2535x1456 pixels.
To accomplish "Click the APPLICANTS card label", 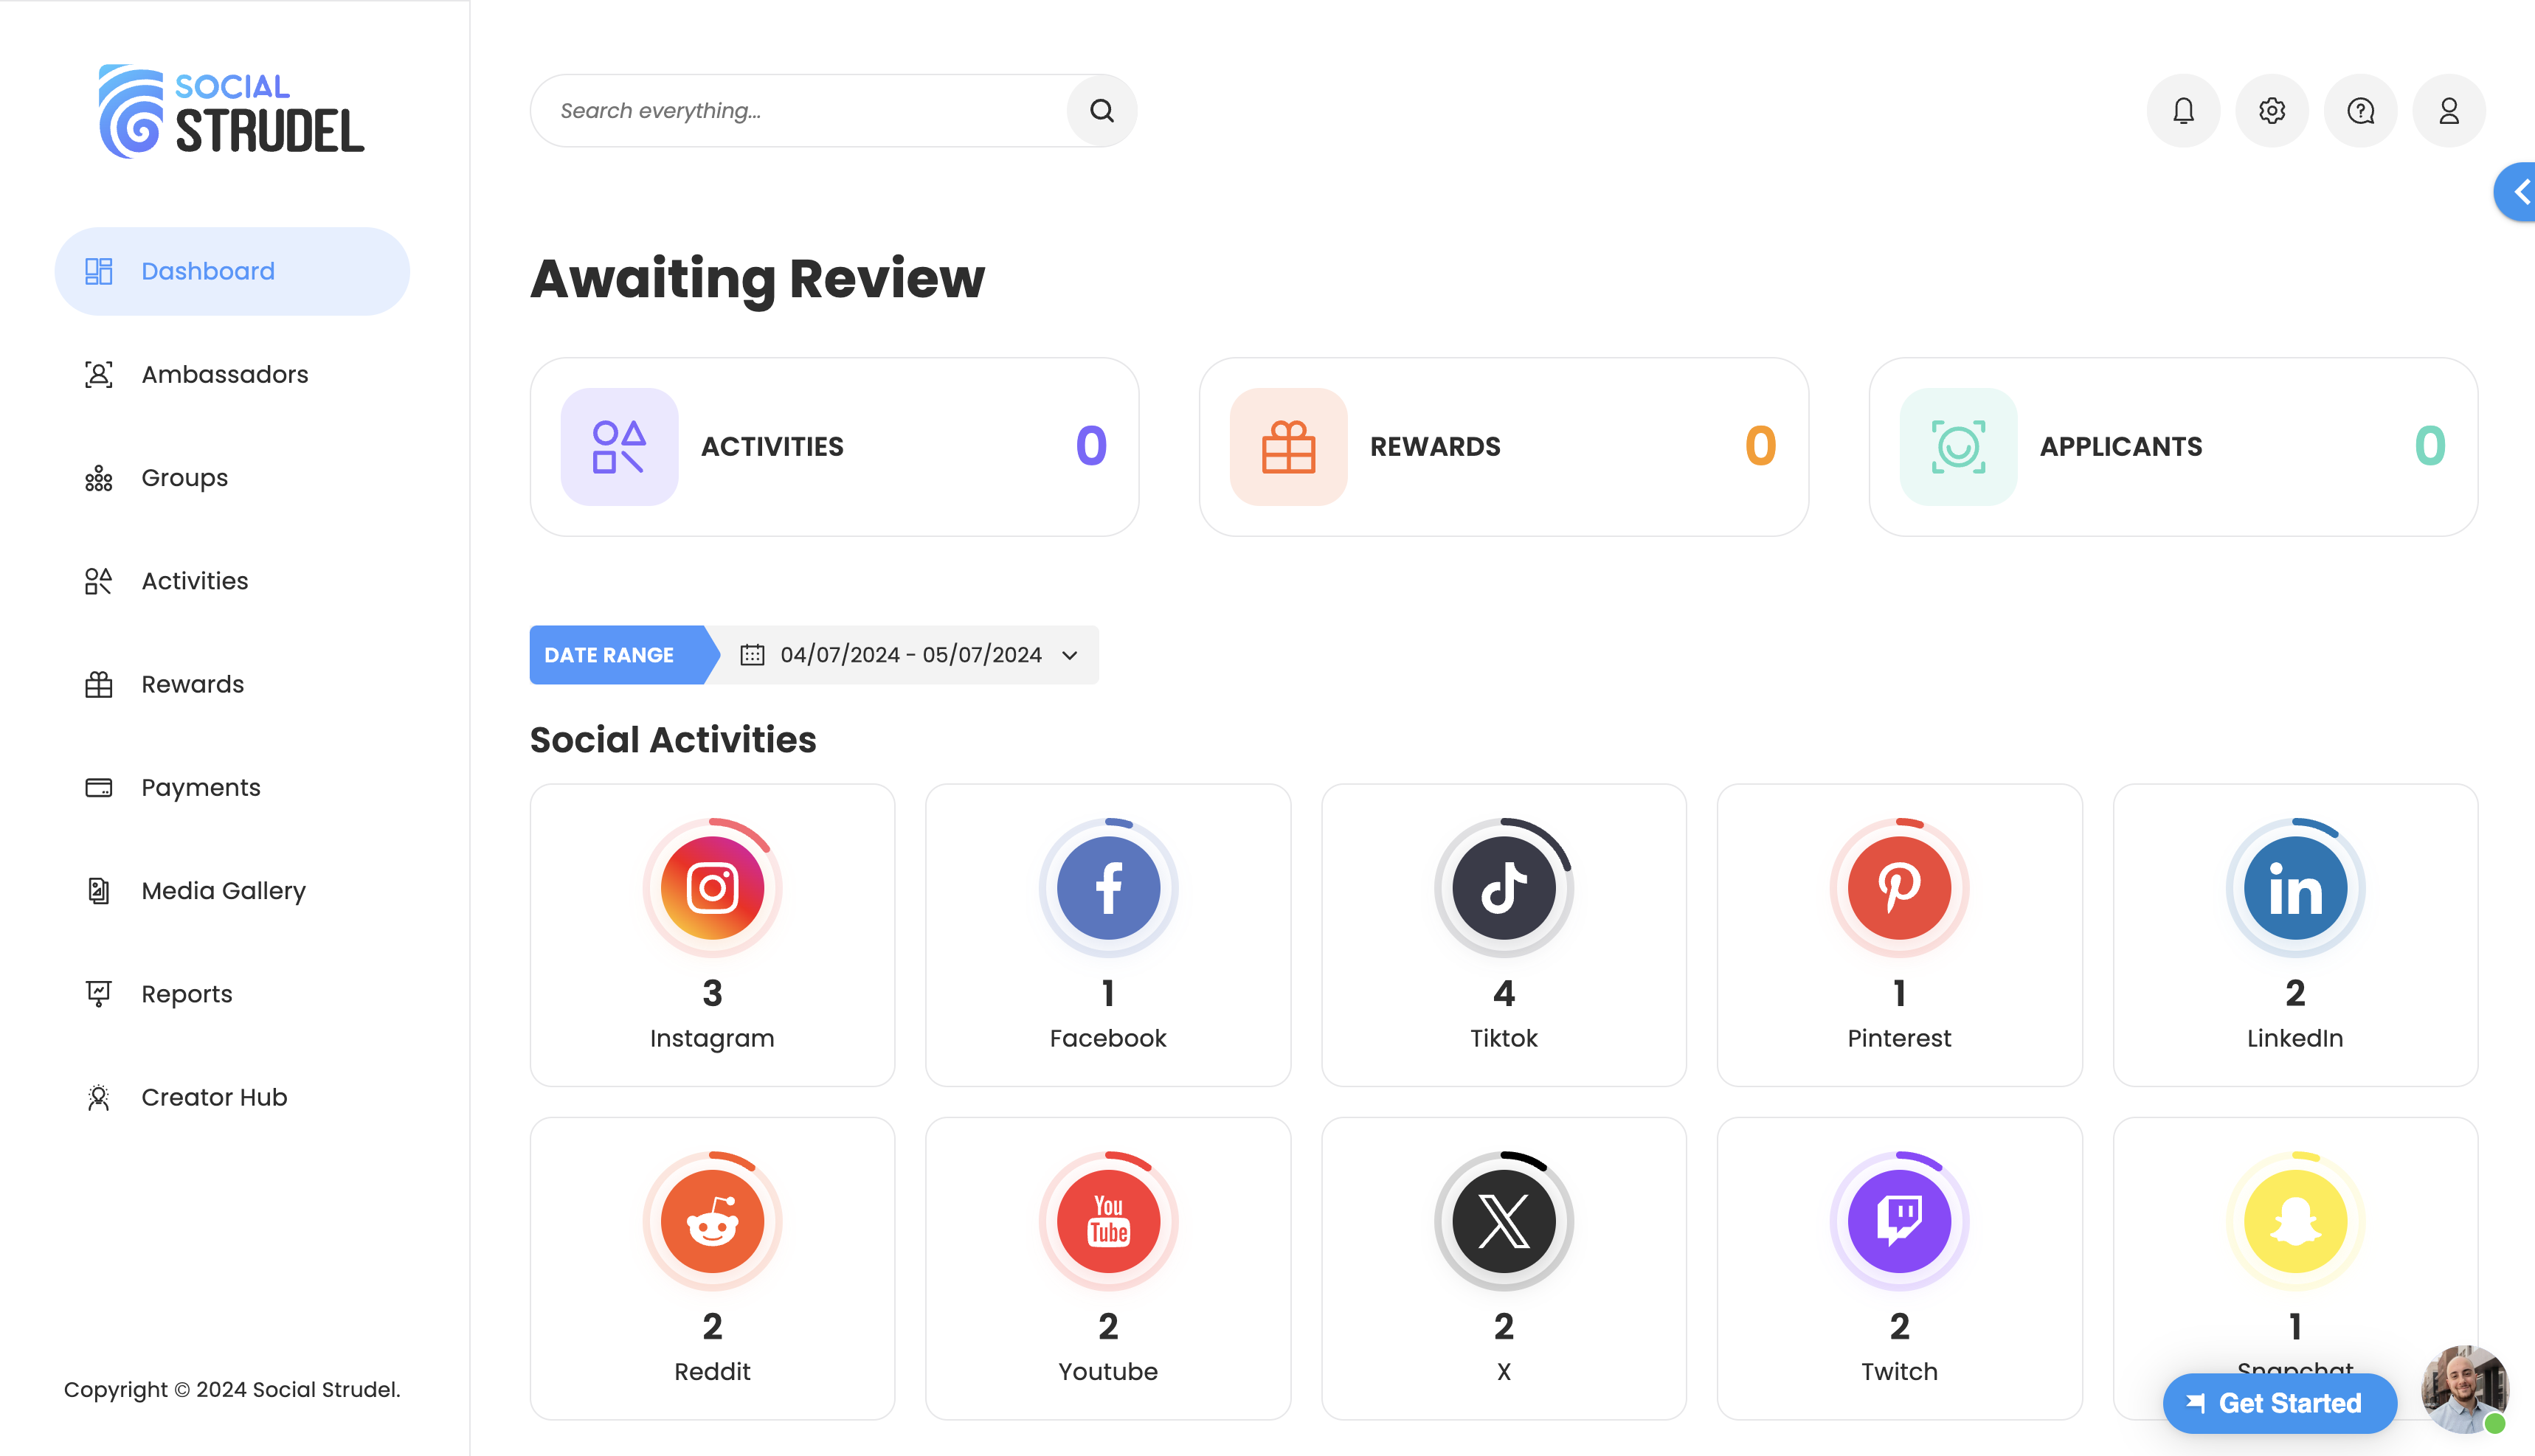I will 2121,447.
